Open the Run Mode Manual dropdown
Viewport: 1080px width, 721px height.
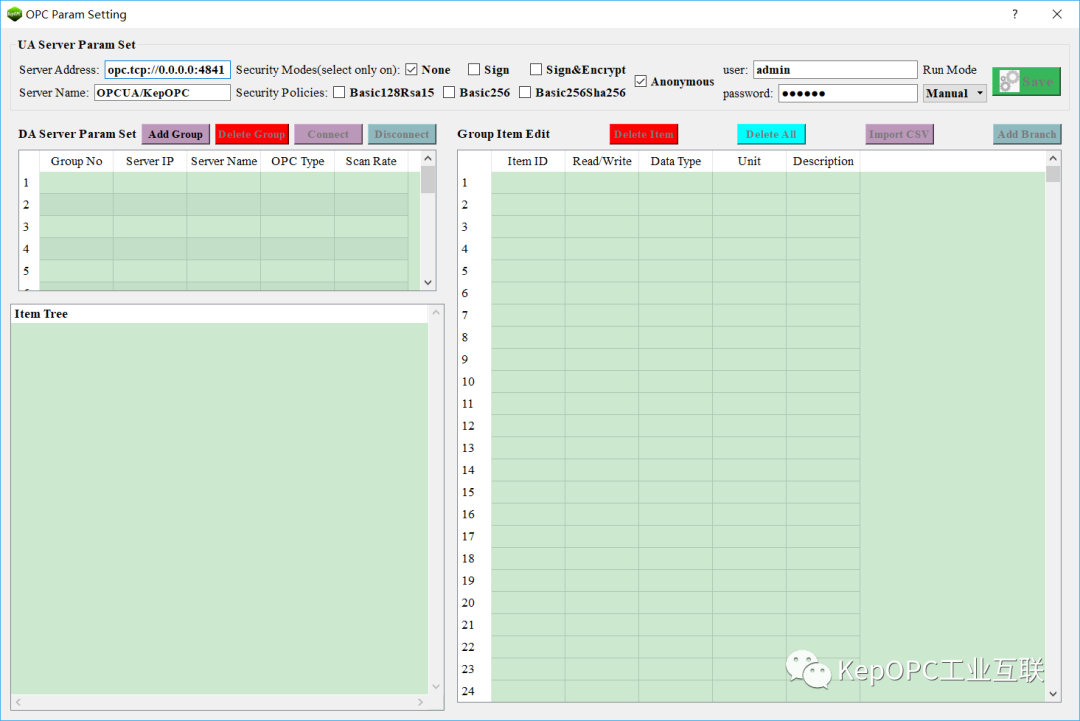pos(955,93)
